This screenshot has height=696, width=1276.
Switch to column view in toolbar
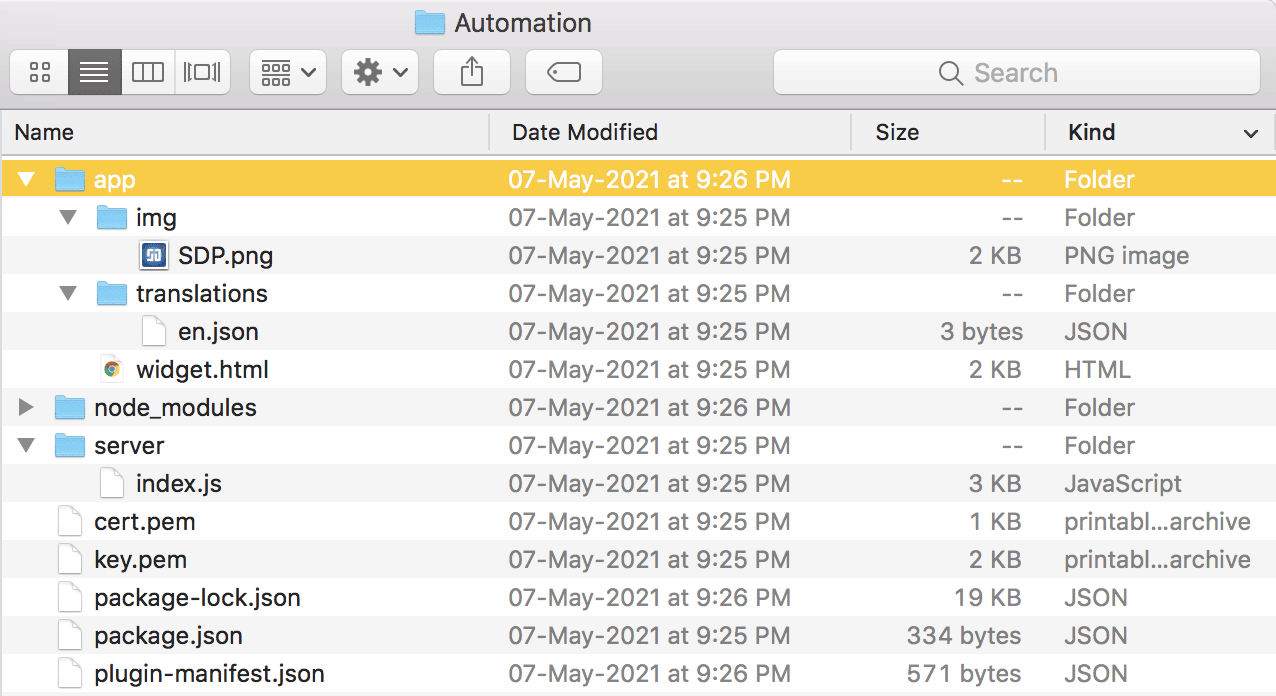click(x=148, y=73)
